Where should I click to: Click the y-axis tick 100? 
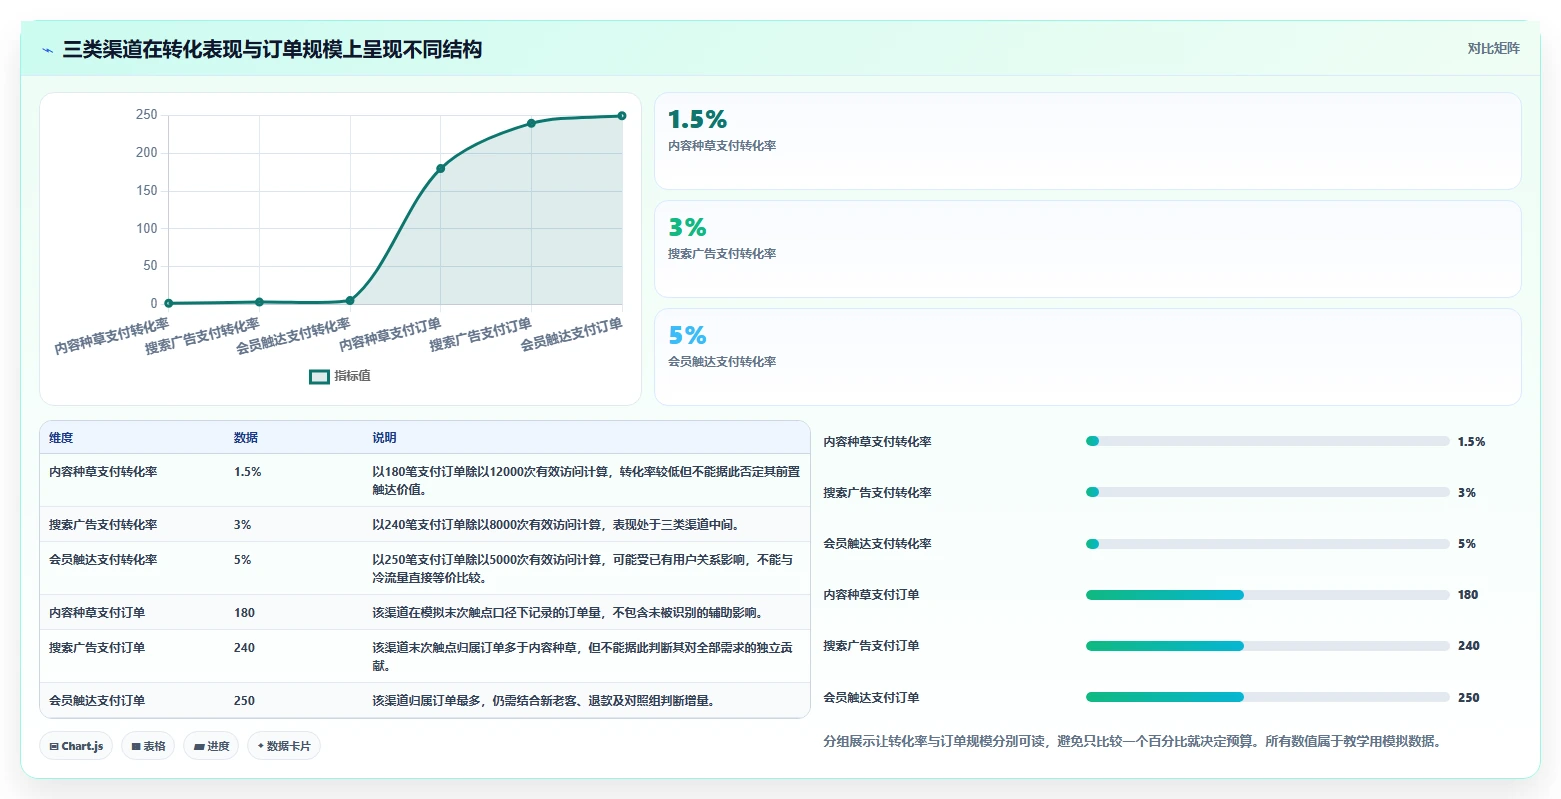[x=147, y=228]
